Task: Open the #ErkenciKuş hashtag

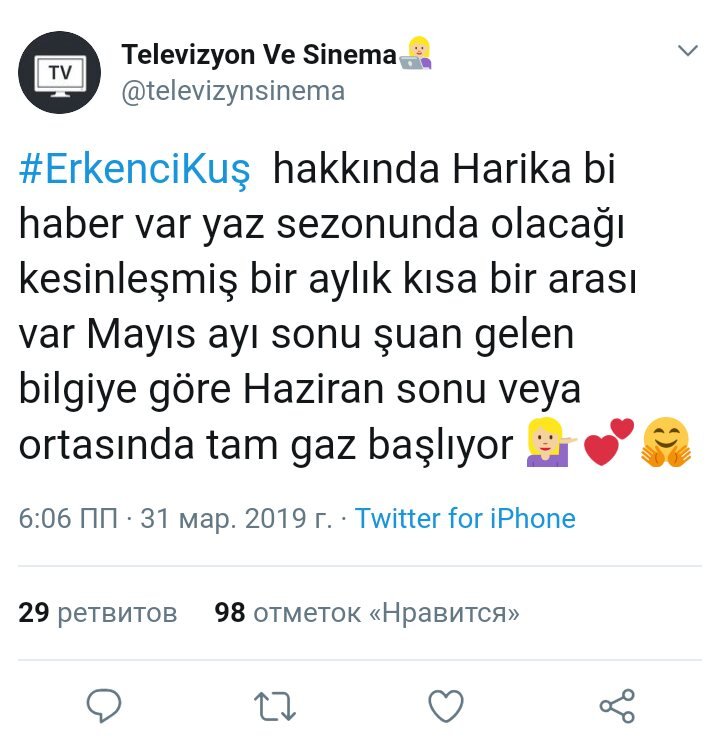Action: pyautogui.click(x=135, y=170)
